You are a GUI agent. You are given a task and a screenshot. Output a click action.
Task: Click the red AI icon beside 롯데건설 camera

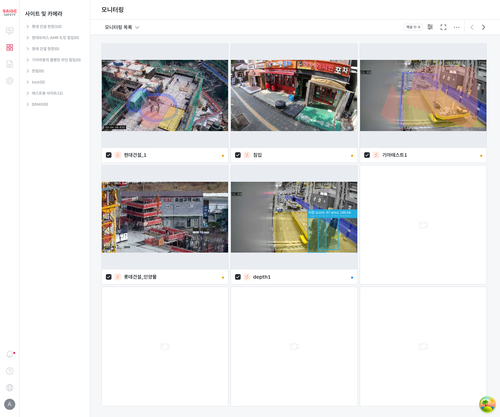pyautogui.click(x=118, y=277)
